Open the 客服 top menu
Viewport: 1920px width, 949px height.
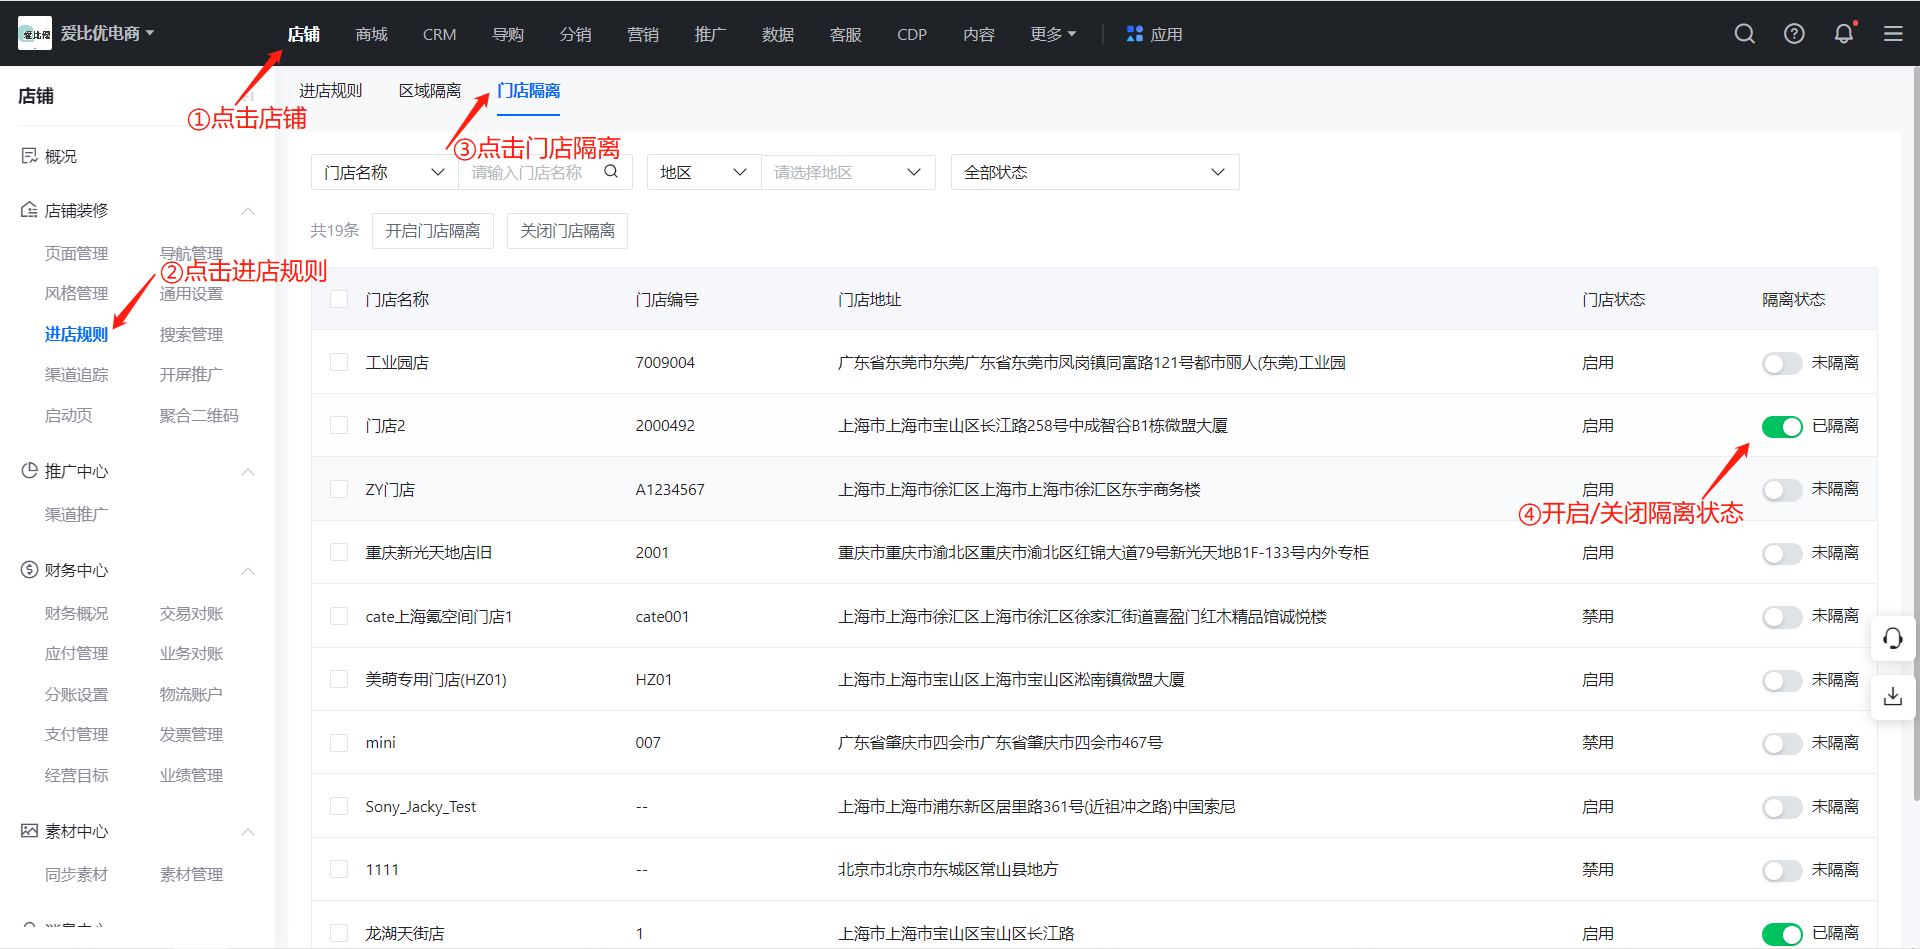click(x=846, y=34)
